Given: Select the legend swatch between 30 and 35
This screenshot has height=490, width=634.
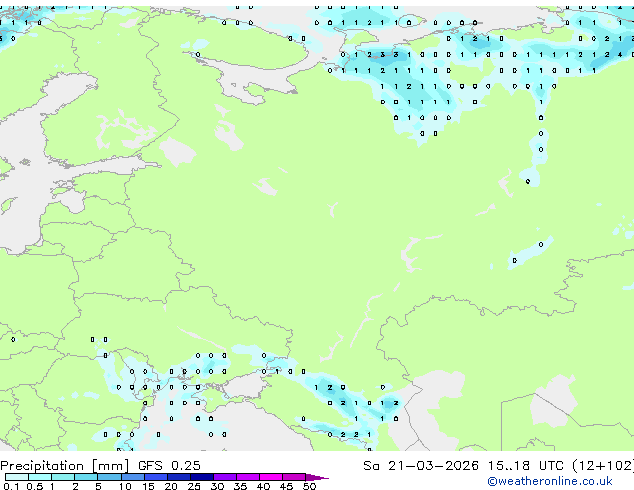Looking at the screenshot, I should pos(225,477).
